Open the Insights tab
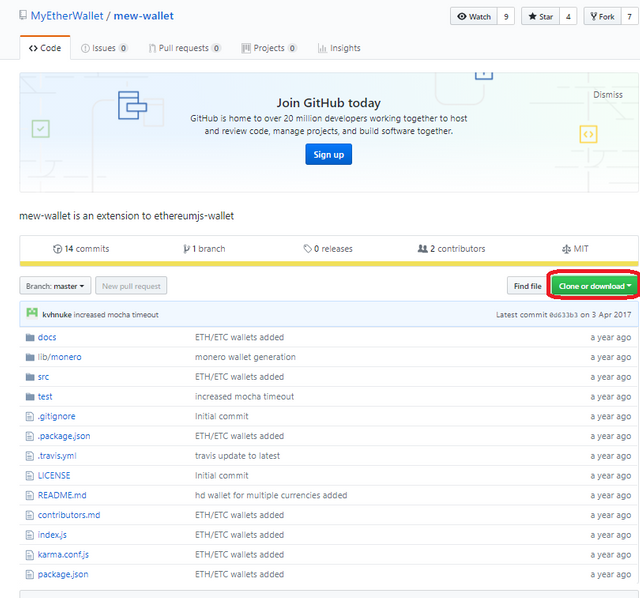The image size is (640, 598). [339, 48]
